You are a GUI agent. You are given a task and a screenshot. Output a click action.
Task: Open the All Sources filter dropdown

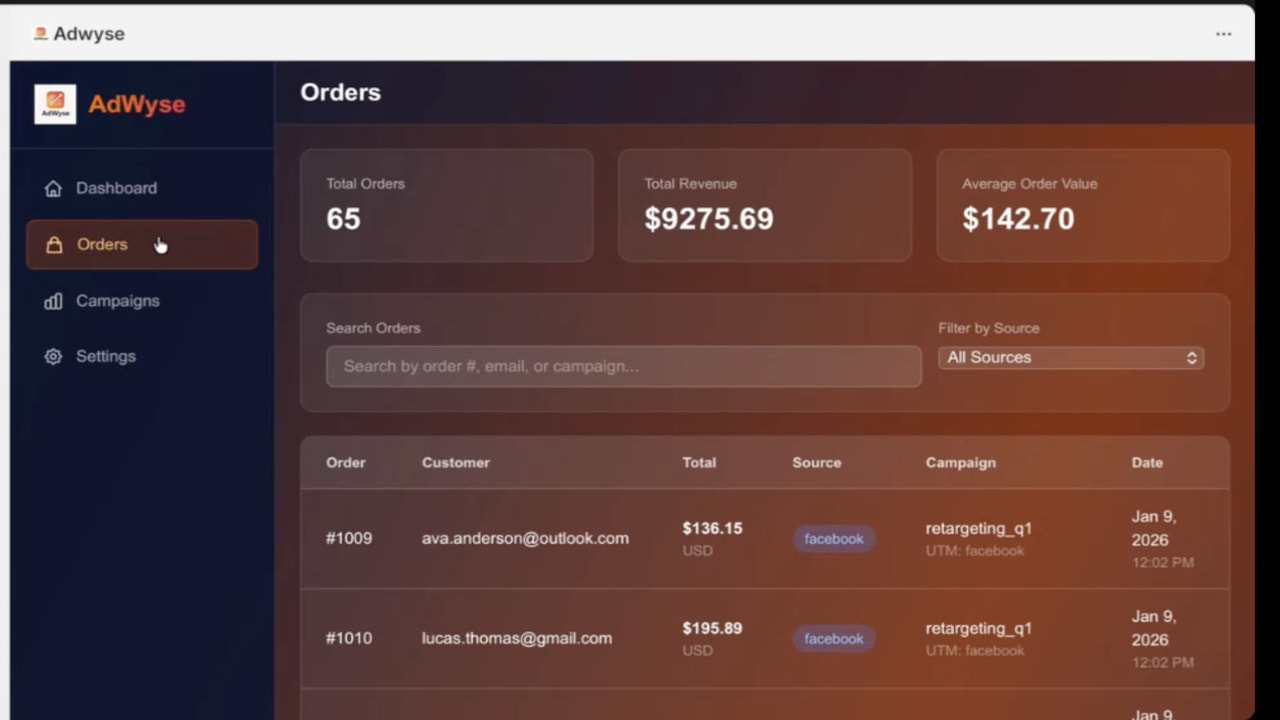(x=1071, y=358)
